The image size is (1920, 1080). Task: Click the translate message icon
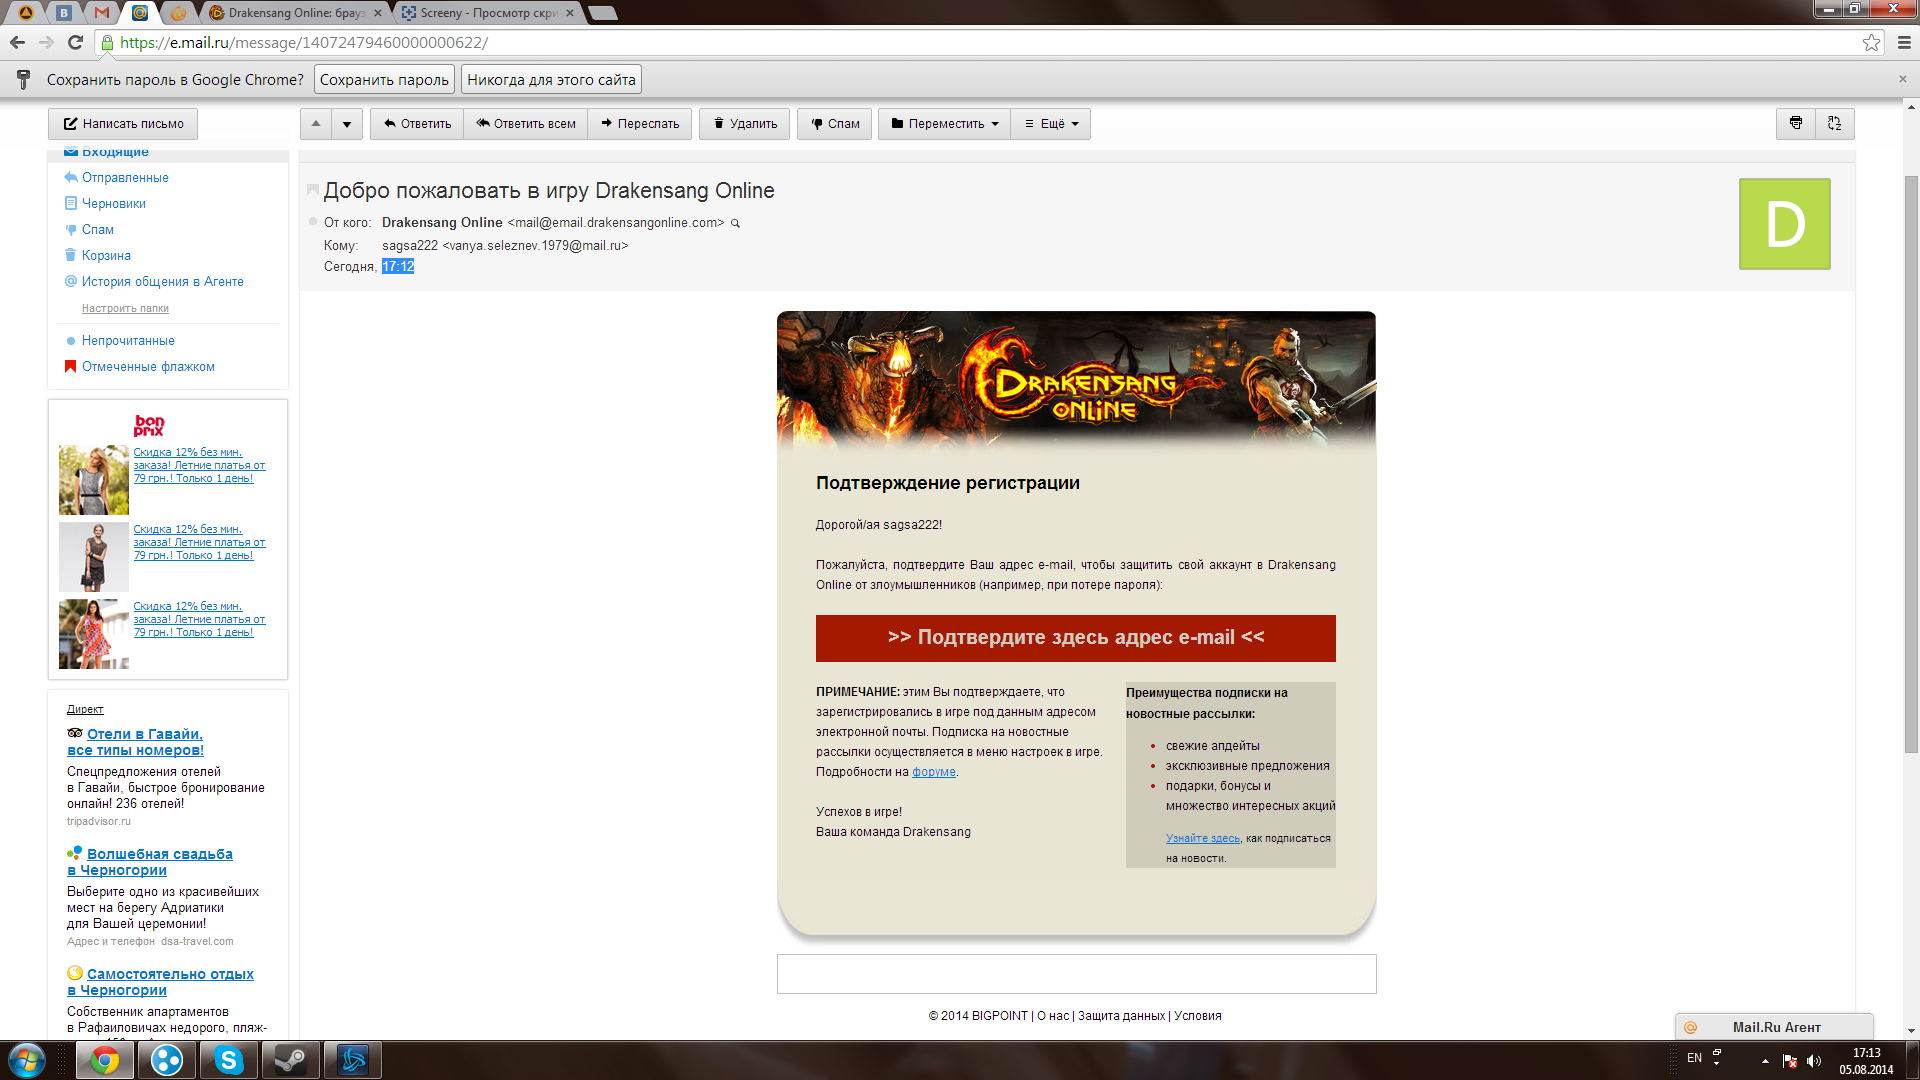point(1834,123)
